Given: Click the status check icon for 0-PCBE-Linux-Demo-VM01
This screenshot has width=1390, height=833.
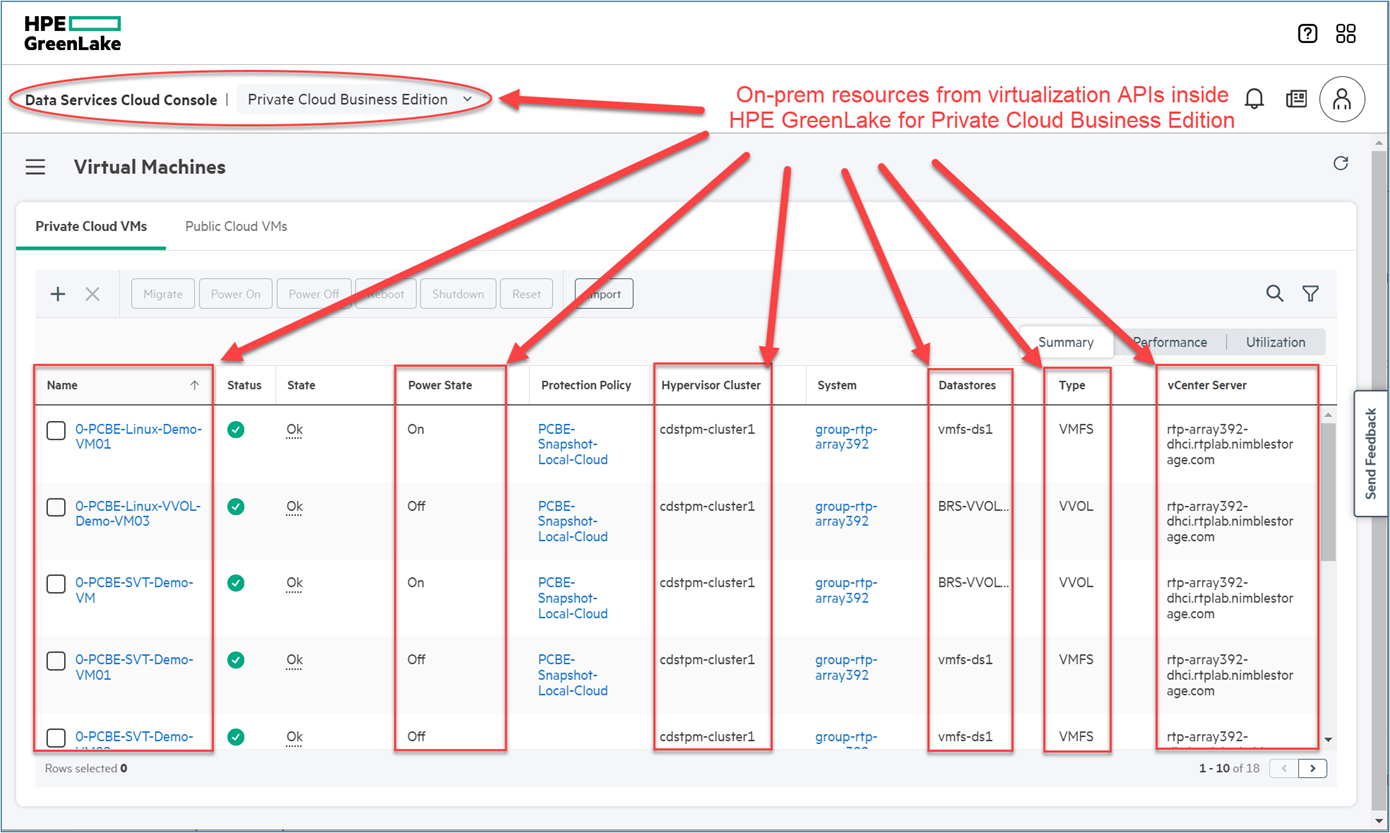Looking at the screenshot, I should [236, 430].
